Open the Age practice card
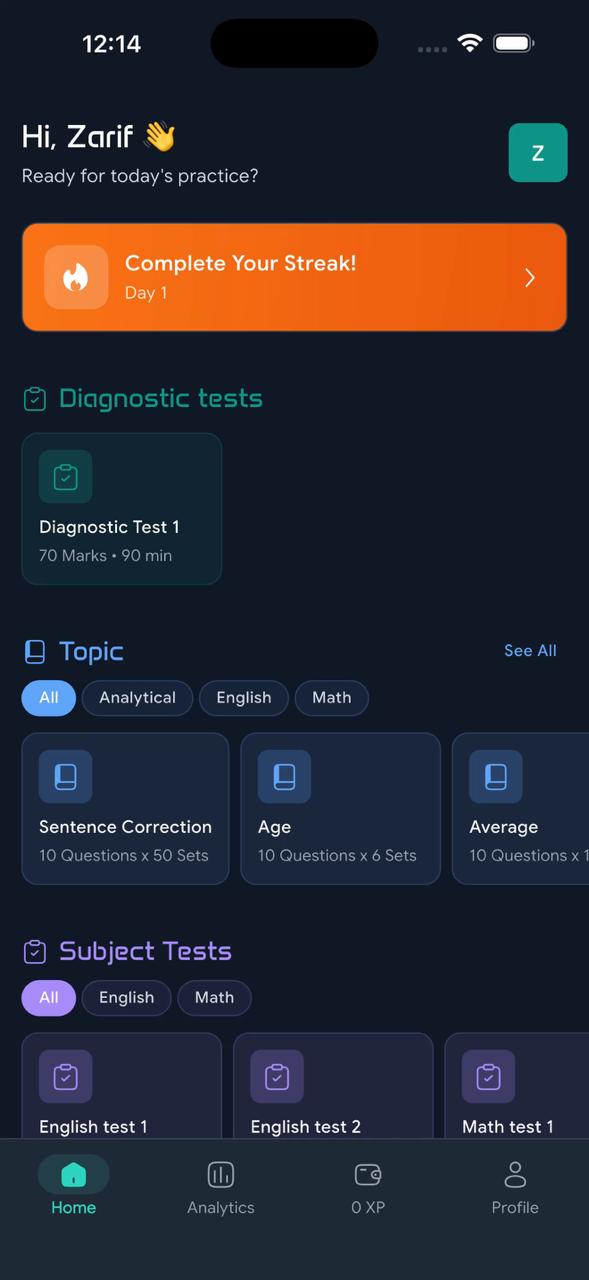Image resolution: width=589 pixels, height=1280 pixels. coord(340,808)
